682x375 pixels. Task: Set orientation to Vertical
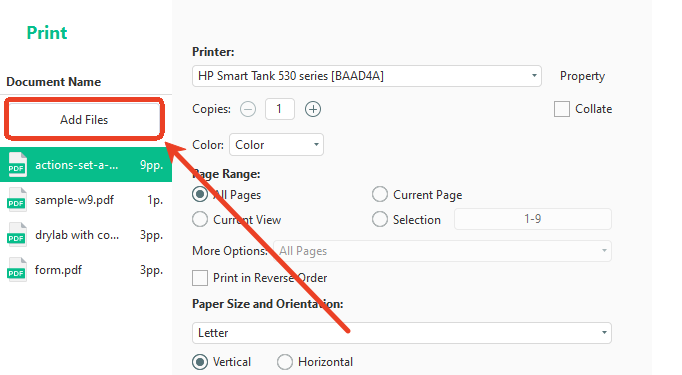click(x=200, y=362)
